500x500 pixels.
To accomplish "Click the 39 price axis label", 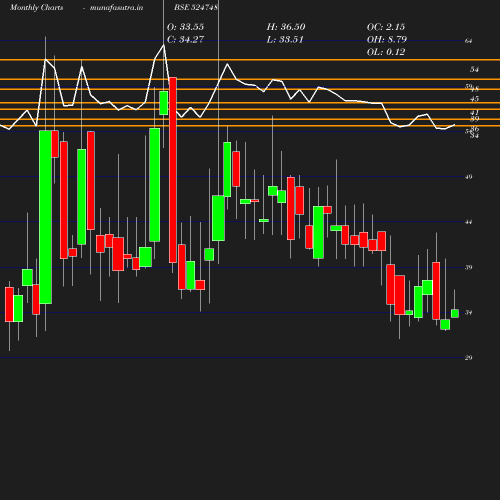I will point(469,267).
